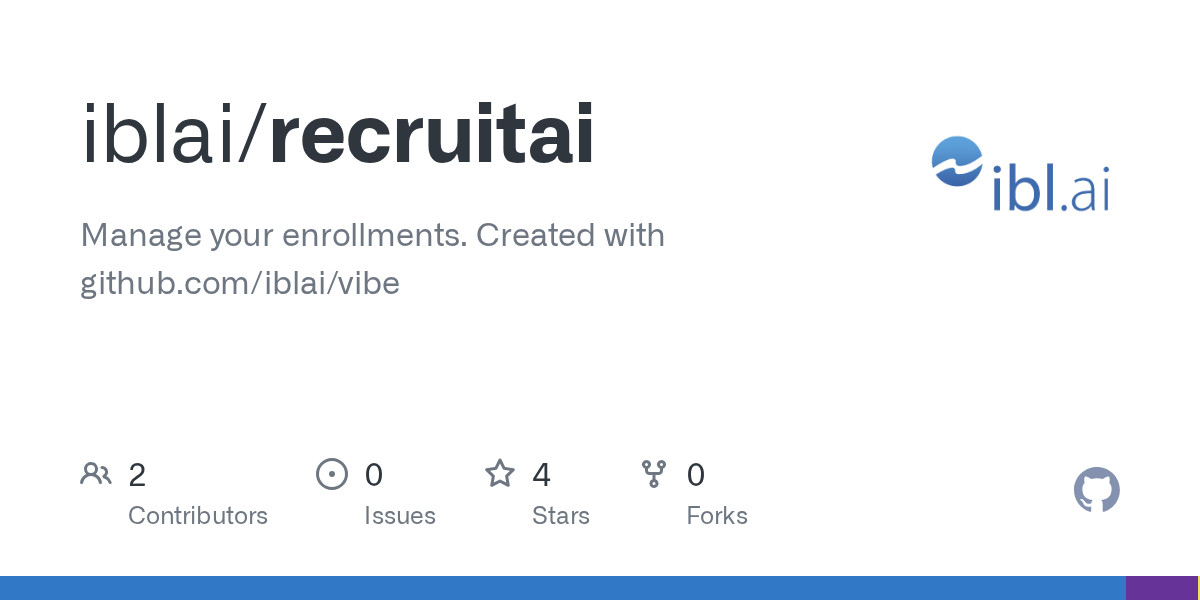Click the Forks label
This screenshot has width=1200, height=600.
coord(717,516)
